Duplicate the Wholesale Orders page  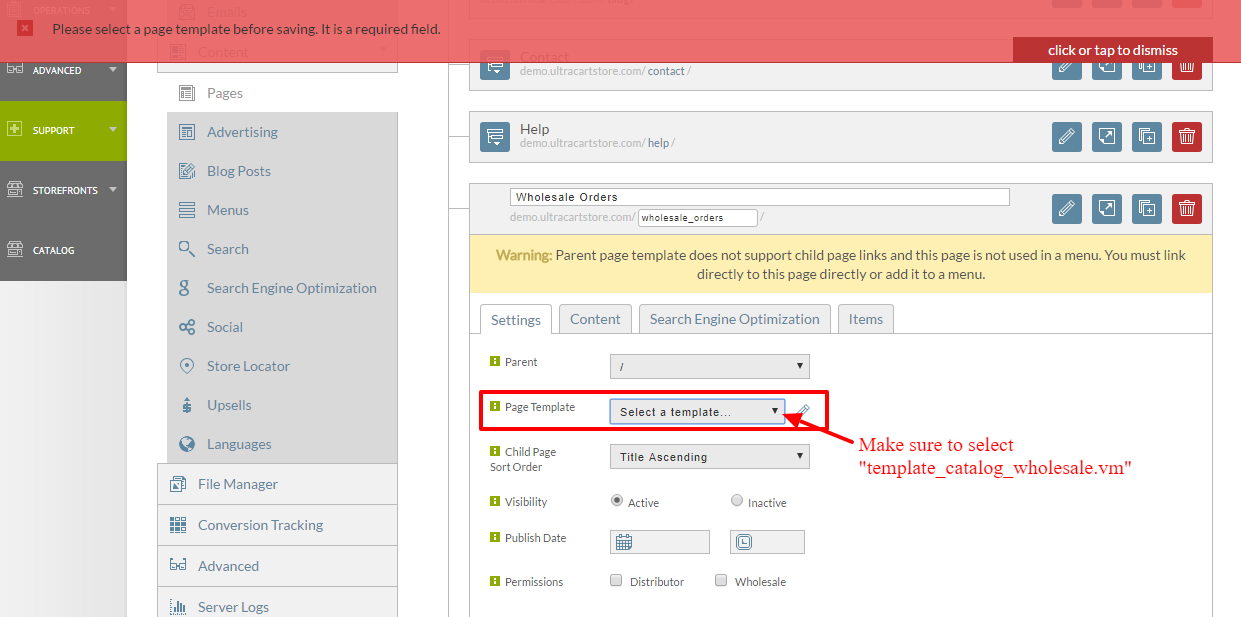1147,208
